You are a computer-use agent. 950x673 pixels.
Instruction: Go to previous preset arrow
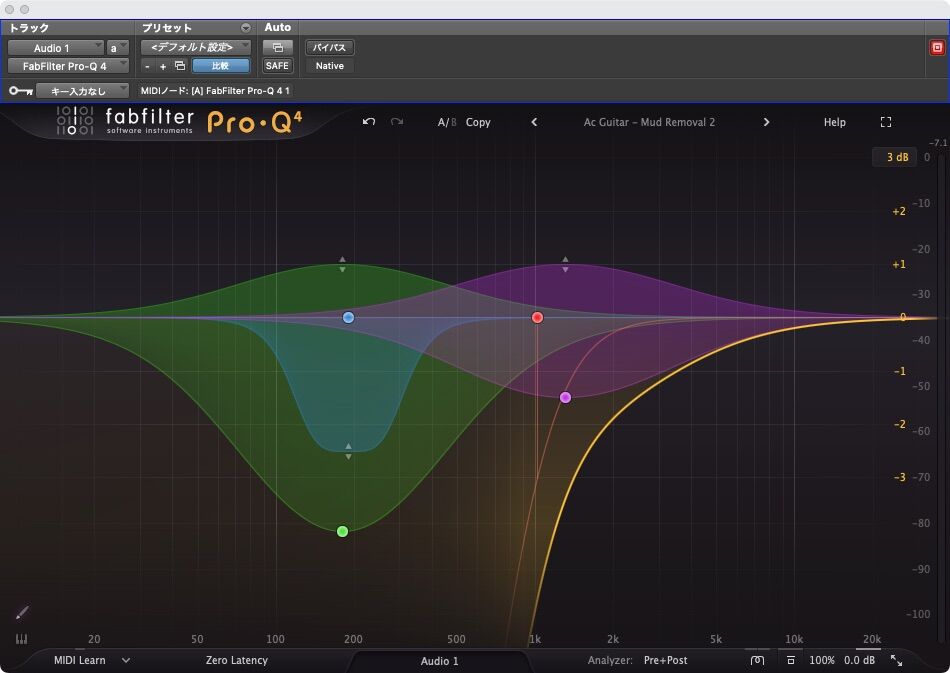(534, 122)
